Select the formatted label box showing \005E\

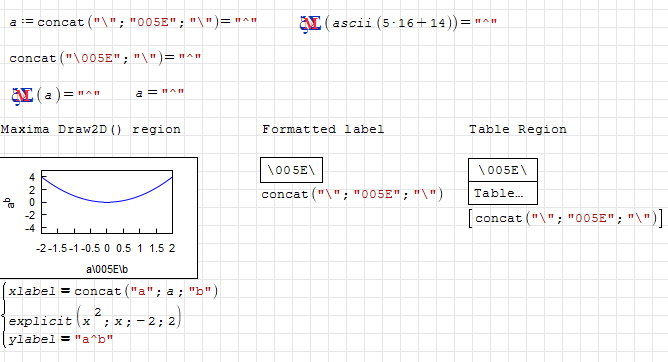(291, 170)
